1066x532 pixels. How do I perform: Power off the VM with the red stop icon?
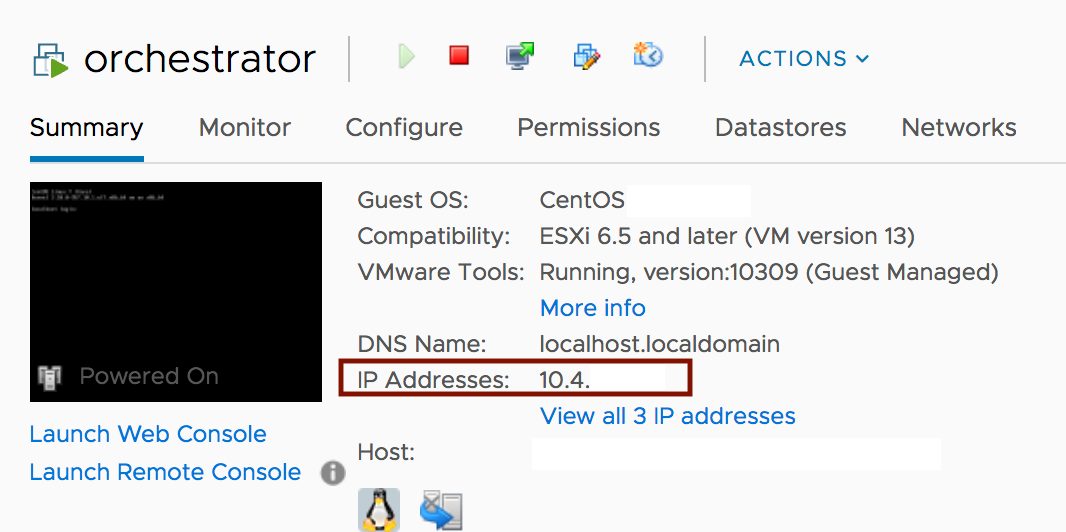coord(460,55)
